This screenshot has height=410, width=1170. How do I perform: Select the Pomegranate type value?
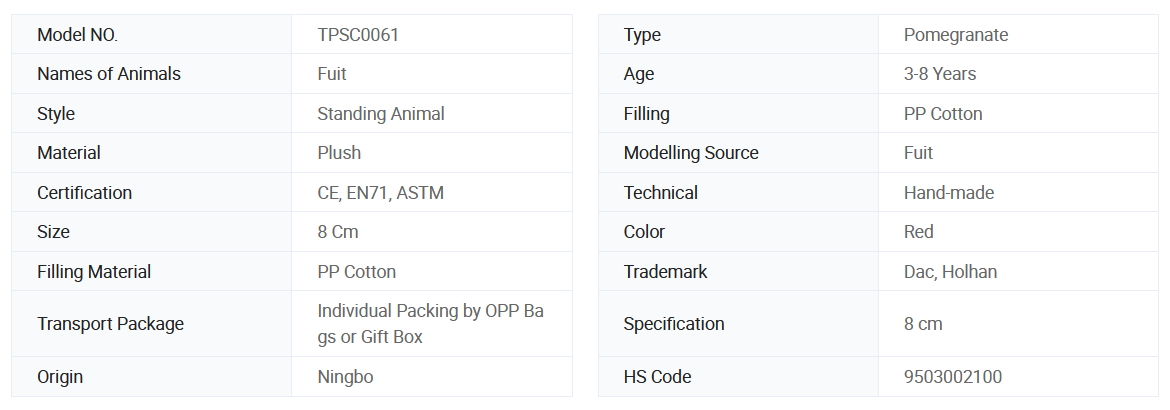955,35
